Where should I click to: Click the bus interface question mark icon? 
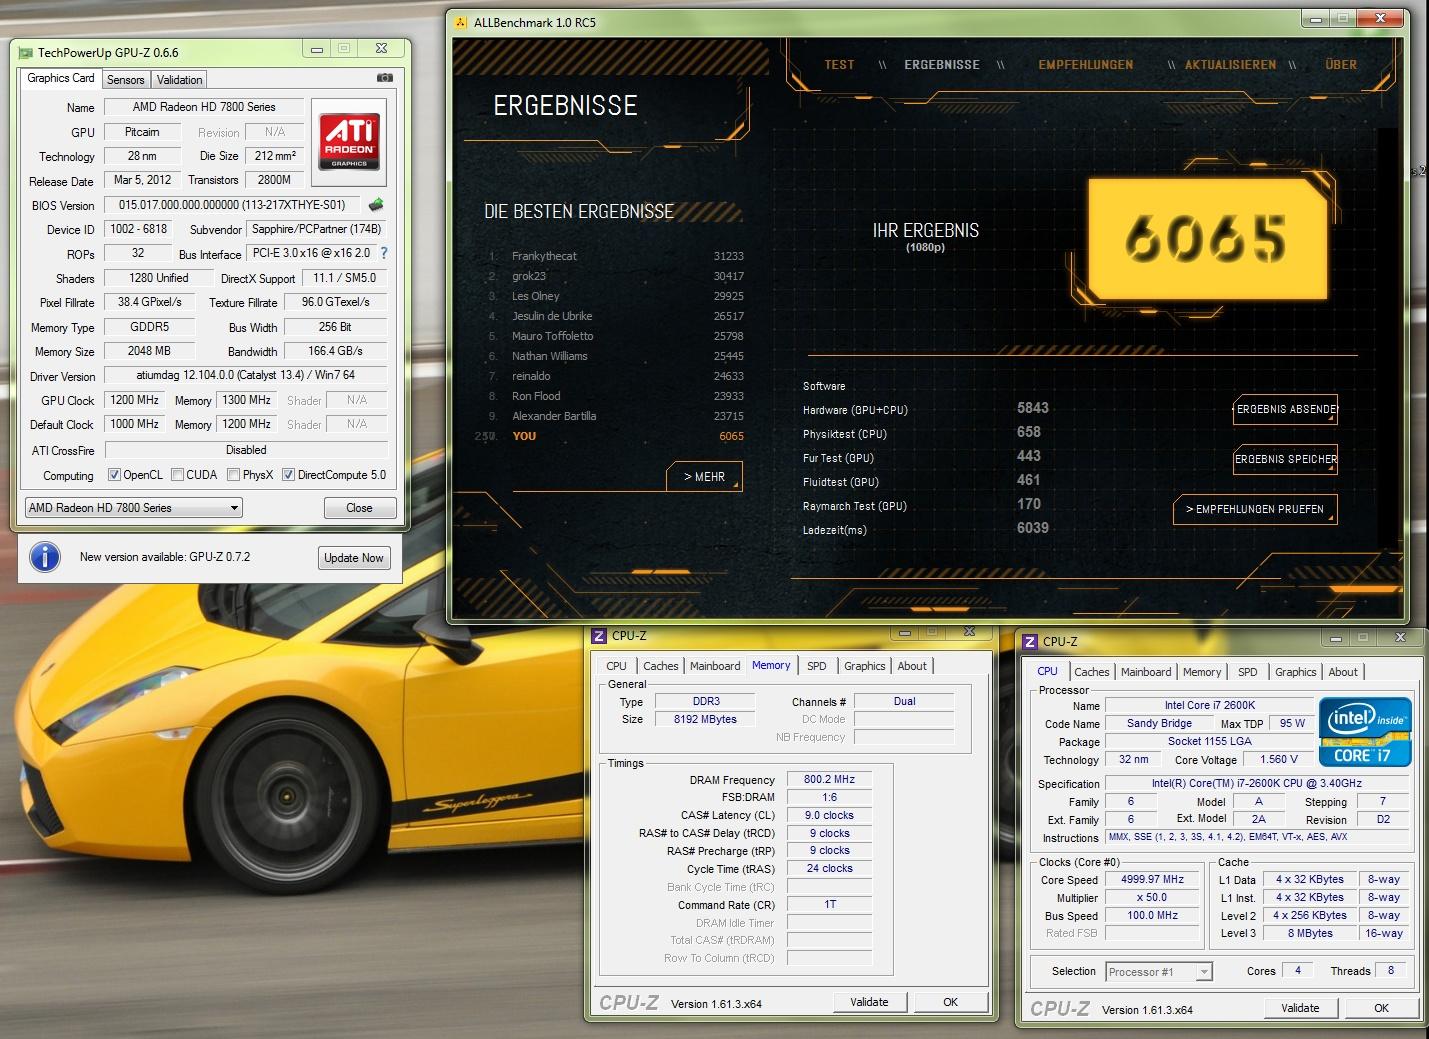click(384, 253)
